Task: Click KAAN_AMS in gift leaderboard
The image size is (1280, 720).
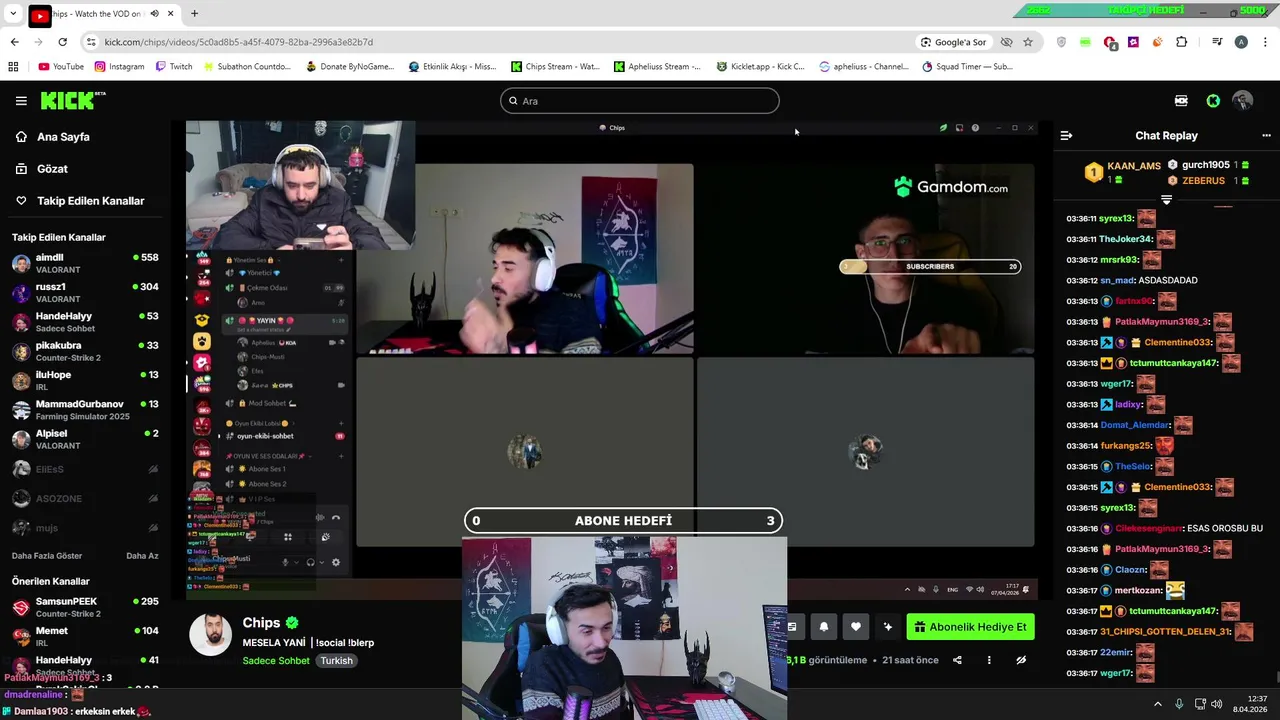Action: pyautogui.click(x=1134, y=166)
